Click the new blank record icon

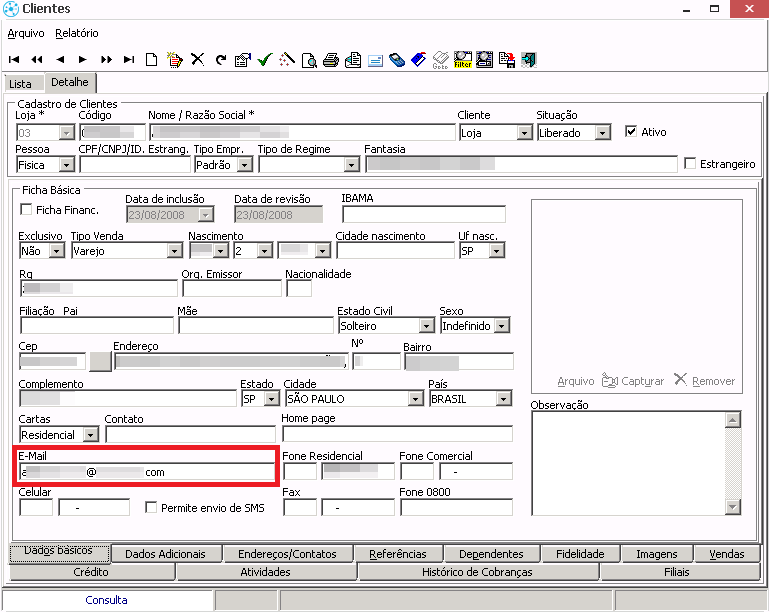click(x=152, y=60)
